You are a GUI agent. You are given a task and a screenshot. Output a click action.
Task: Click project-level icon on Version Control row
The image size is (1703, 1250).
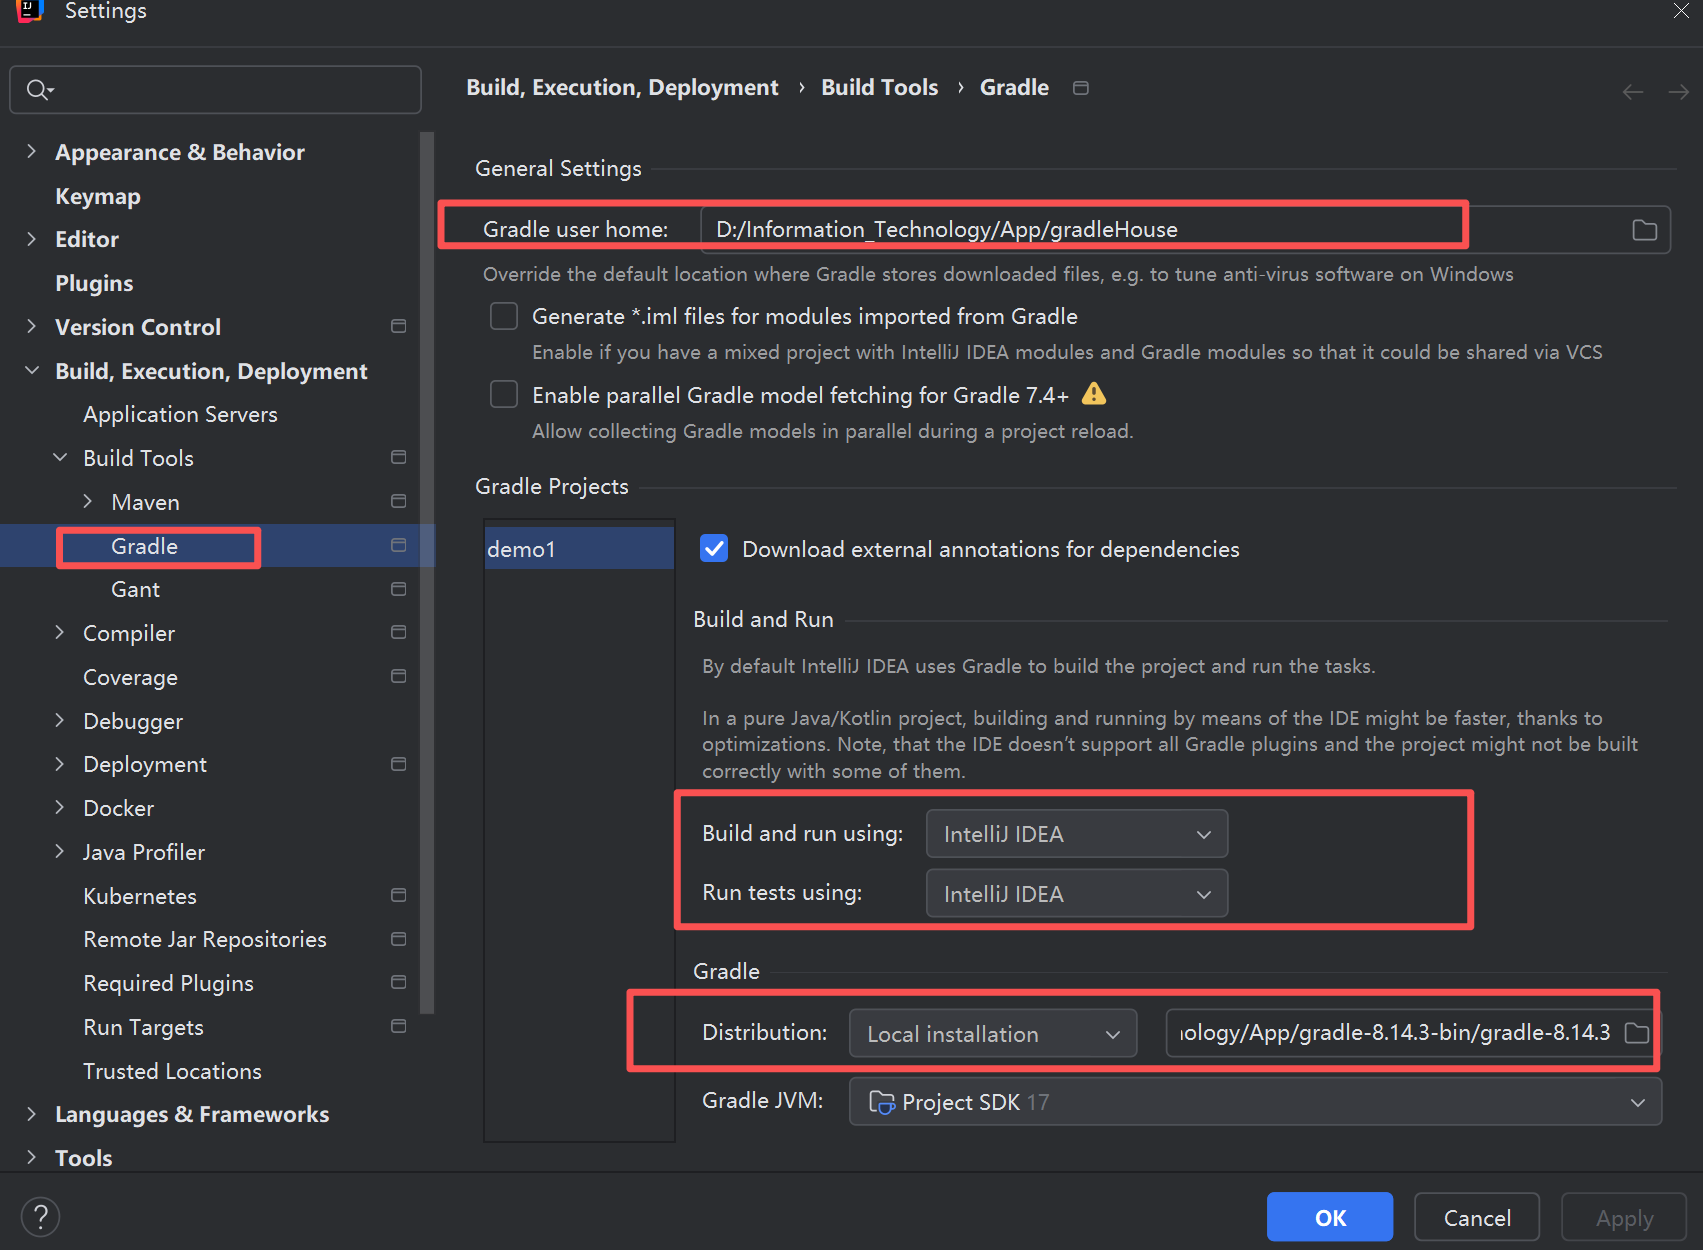point(398,327)
